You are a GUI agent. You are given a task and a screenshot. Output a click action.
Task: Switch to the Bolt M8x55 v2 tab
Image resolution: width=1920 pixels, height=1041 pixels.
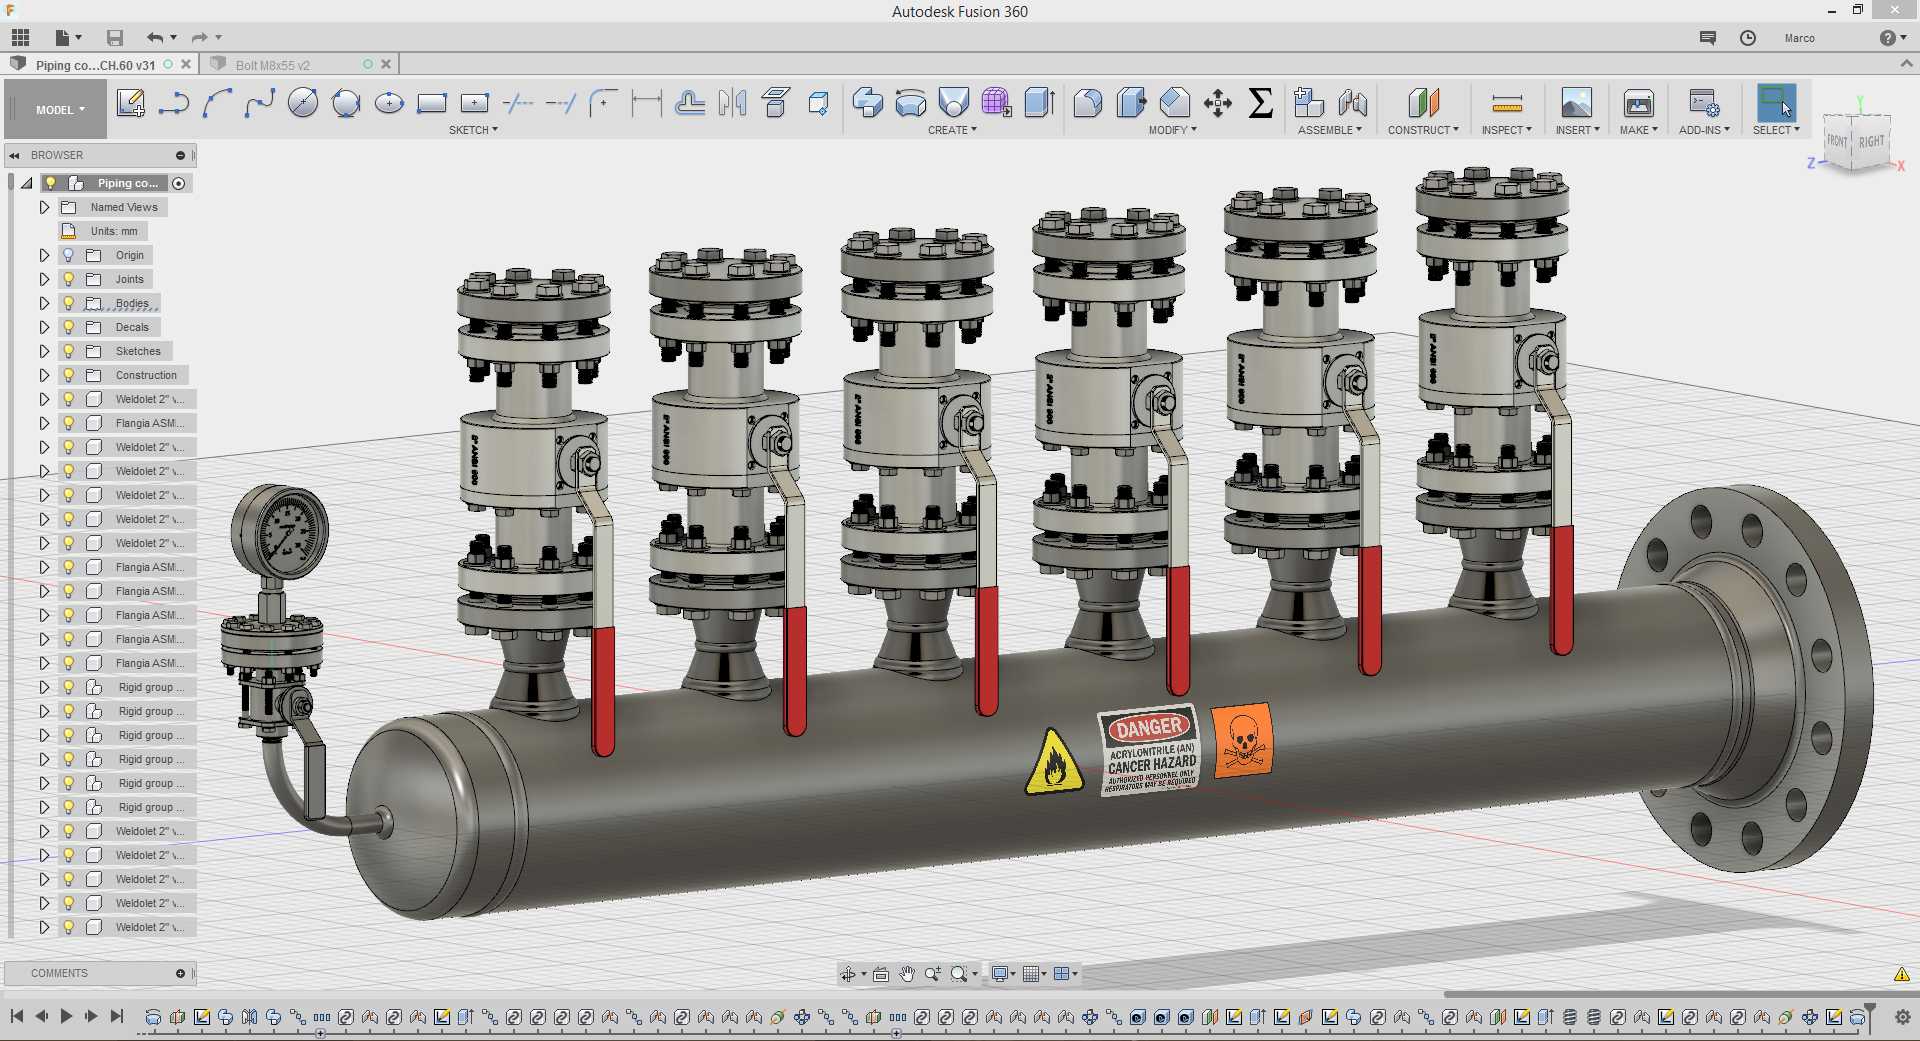point(273,65)
